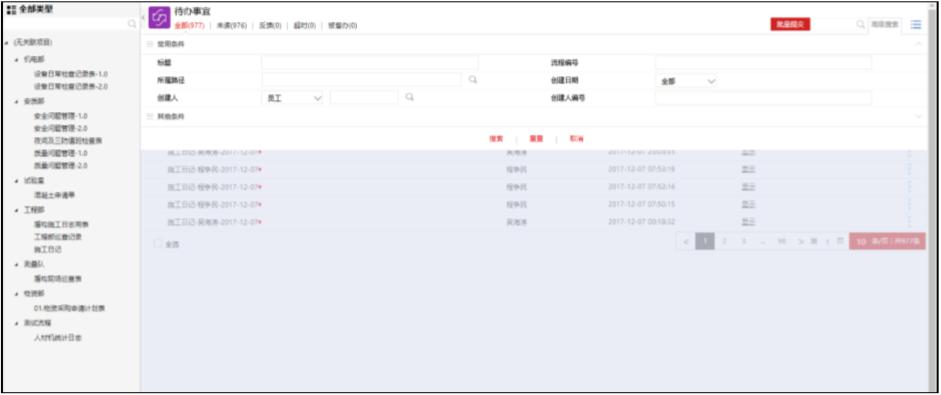Click the red 取消 link

576,139
